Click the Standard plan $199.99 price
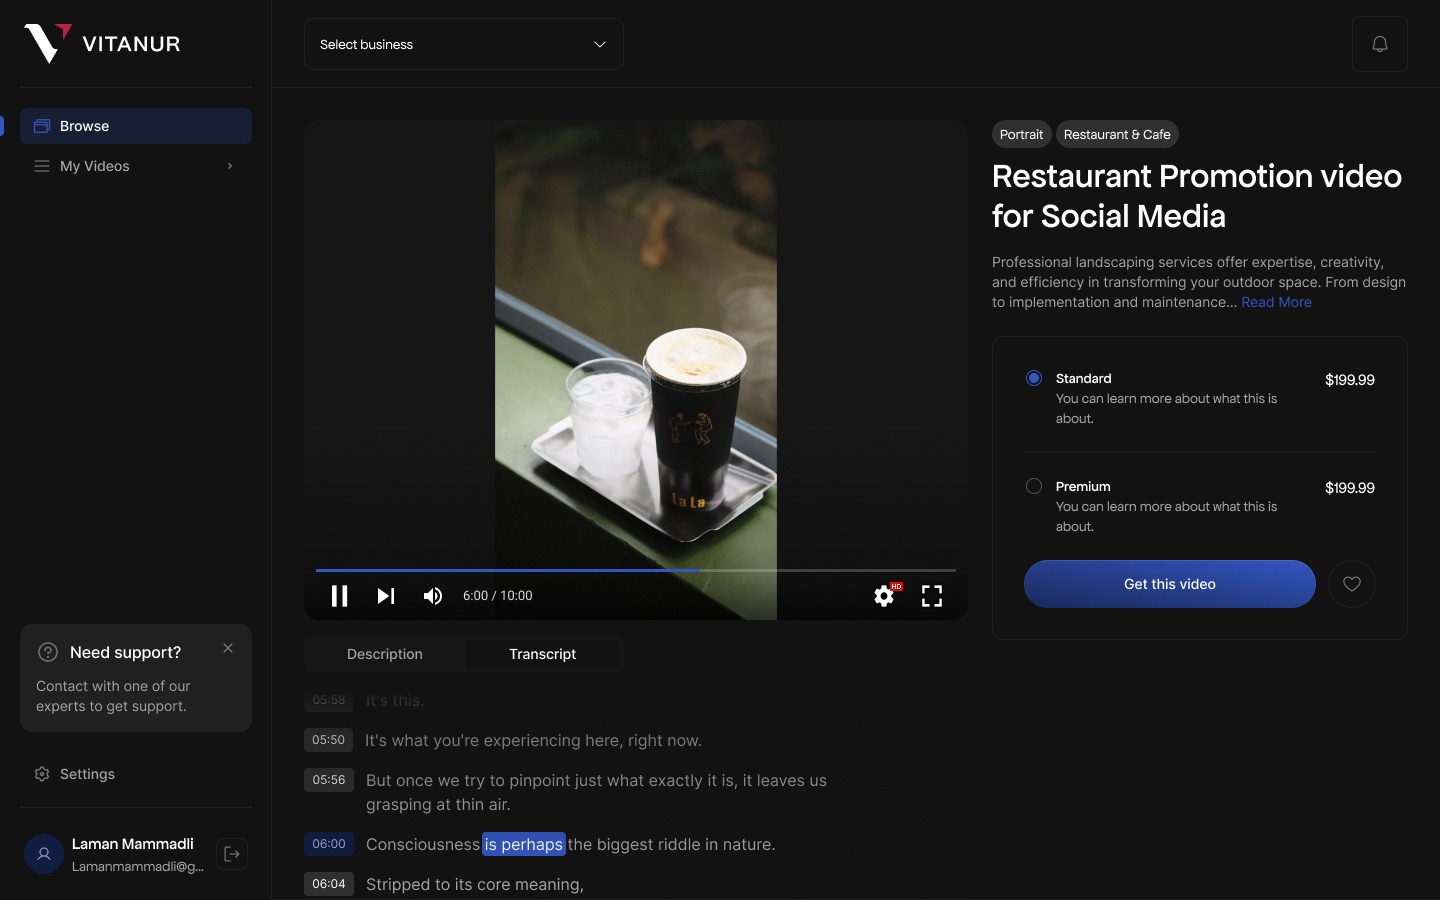The image size is (1440, 900). click(x=1350, y=380)
